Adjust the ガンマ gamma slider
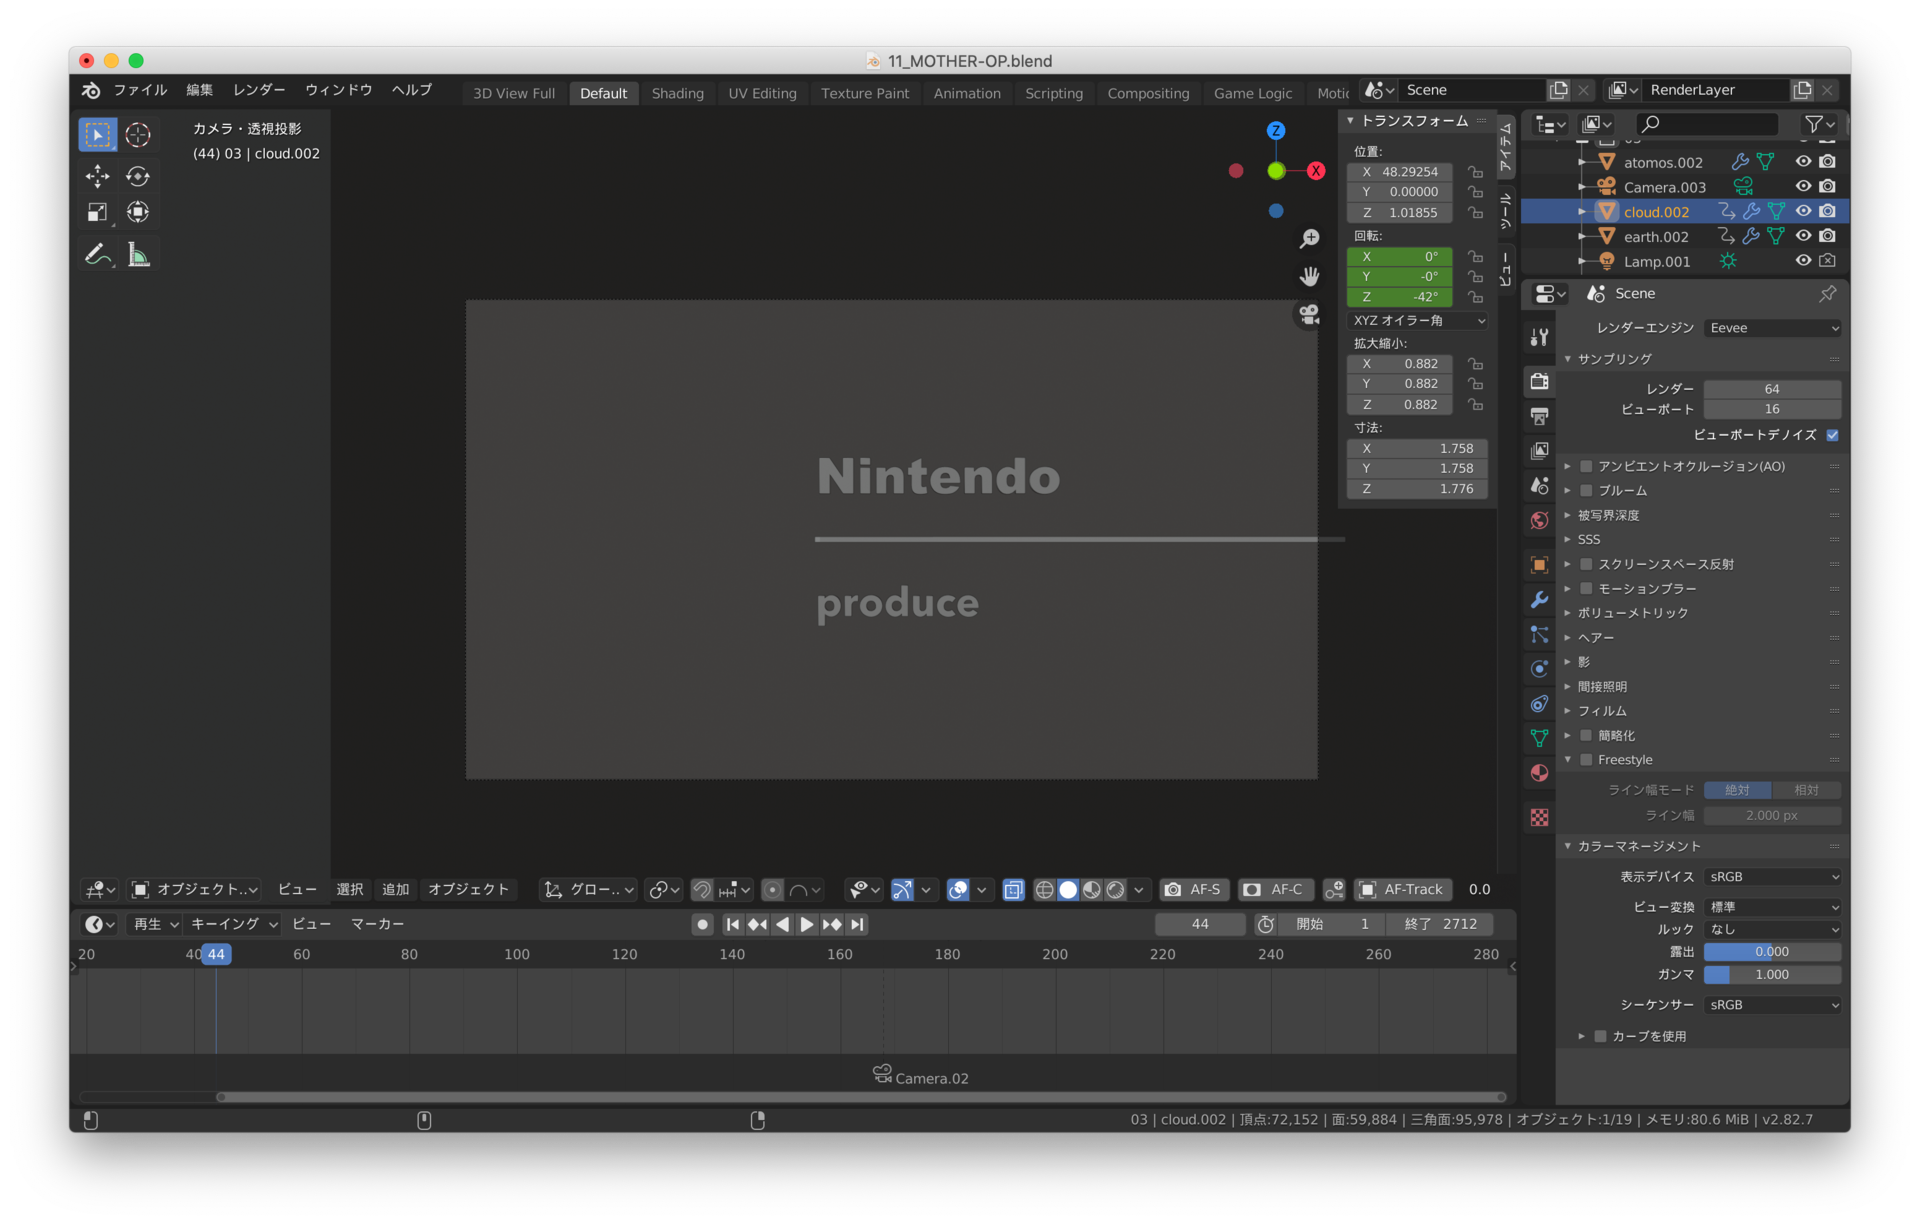Image resolution: width=1920 pixels, height=1224 pixels. pyautogui.click(x=1772, y=975)
